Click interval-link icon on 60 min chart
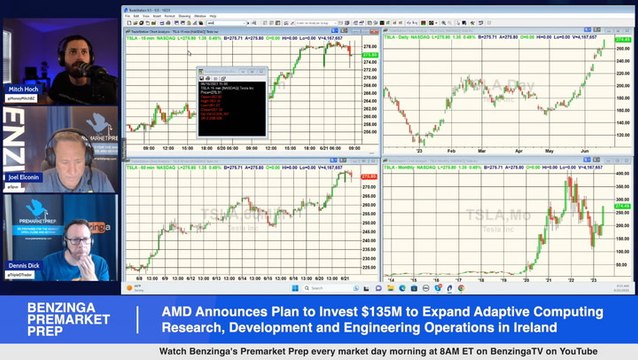Image resolution: width=638 pixels, height=360 pixels. tap(343, 161)
